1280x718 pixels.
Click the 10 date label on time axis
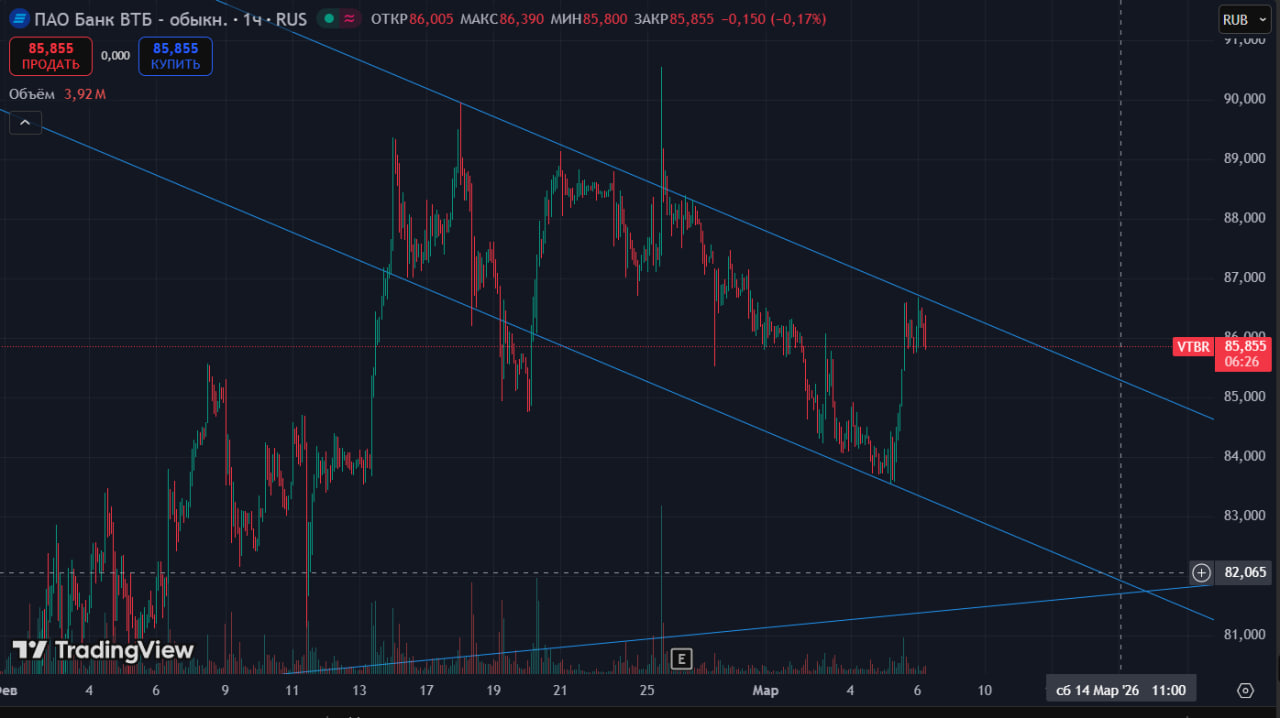click(985, 691)
